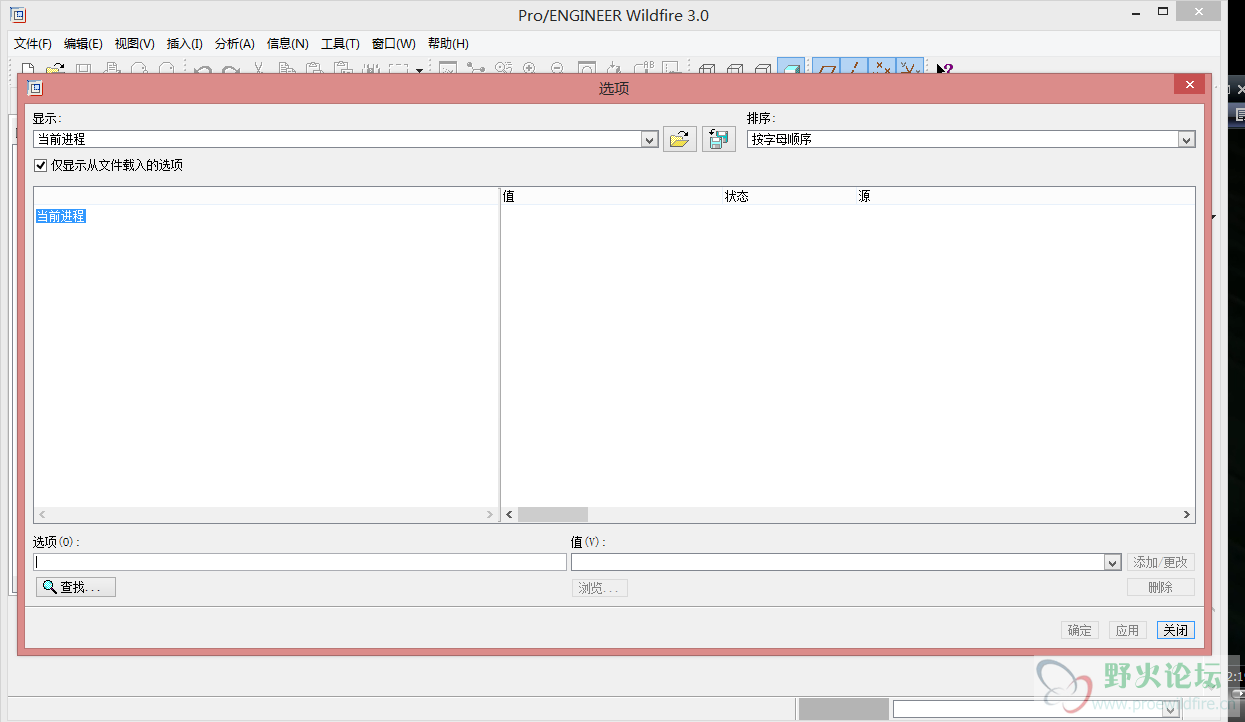Click Print icon in main window toolbar
Screen dimensions: 1245x722
tap(112, 69)
